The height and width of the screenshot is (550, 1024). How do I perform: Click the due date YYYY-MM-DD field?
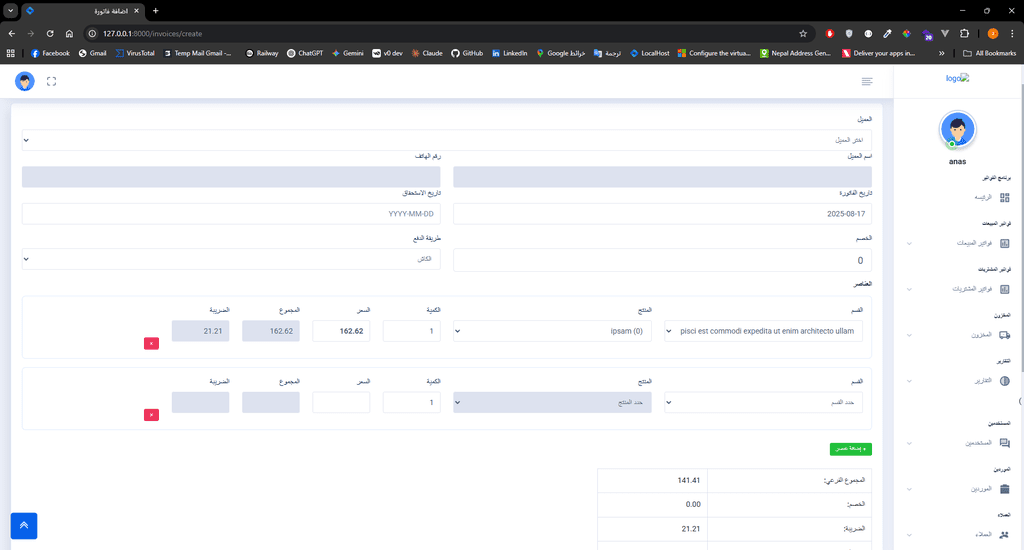(231, 214)
